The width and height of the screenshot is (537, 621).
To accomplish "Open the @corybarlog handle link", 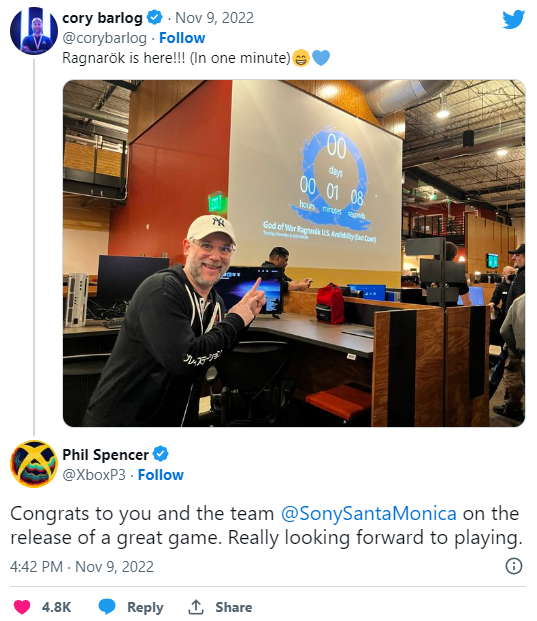I will click(x=105, y=38).
